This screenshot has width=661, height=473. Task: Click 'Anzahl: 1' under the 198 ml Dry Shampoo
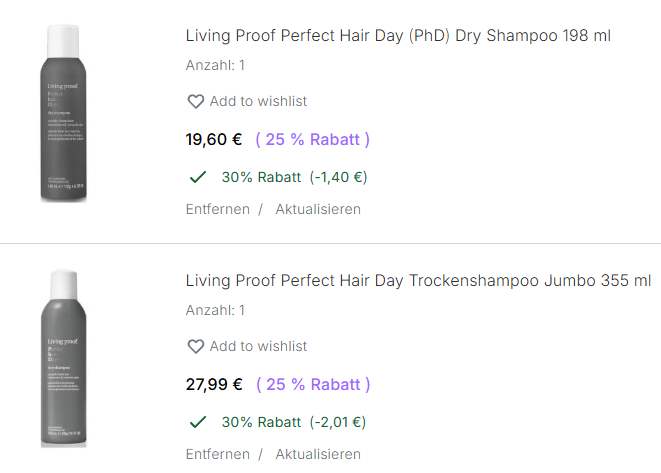(x=215, y=66)
